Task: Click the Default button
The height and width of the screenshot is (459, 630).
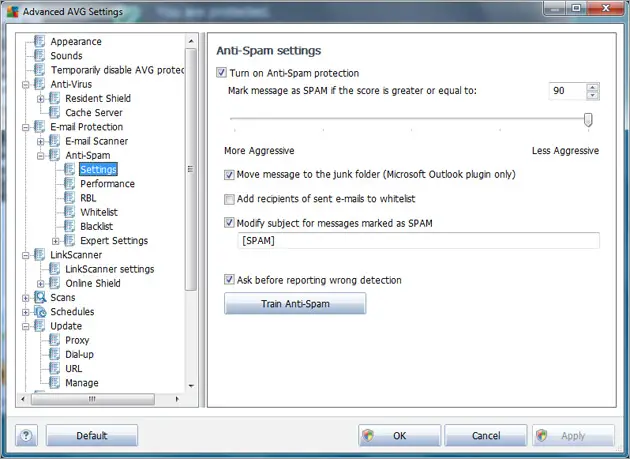Action: coord(92,435)
